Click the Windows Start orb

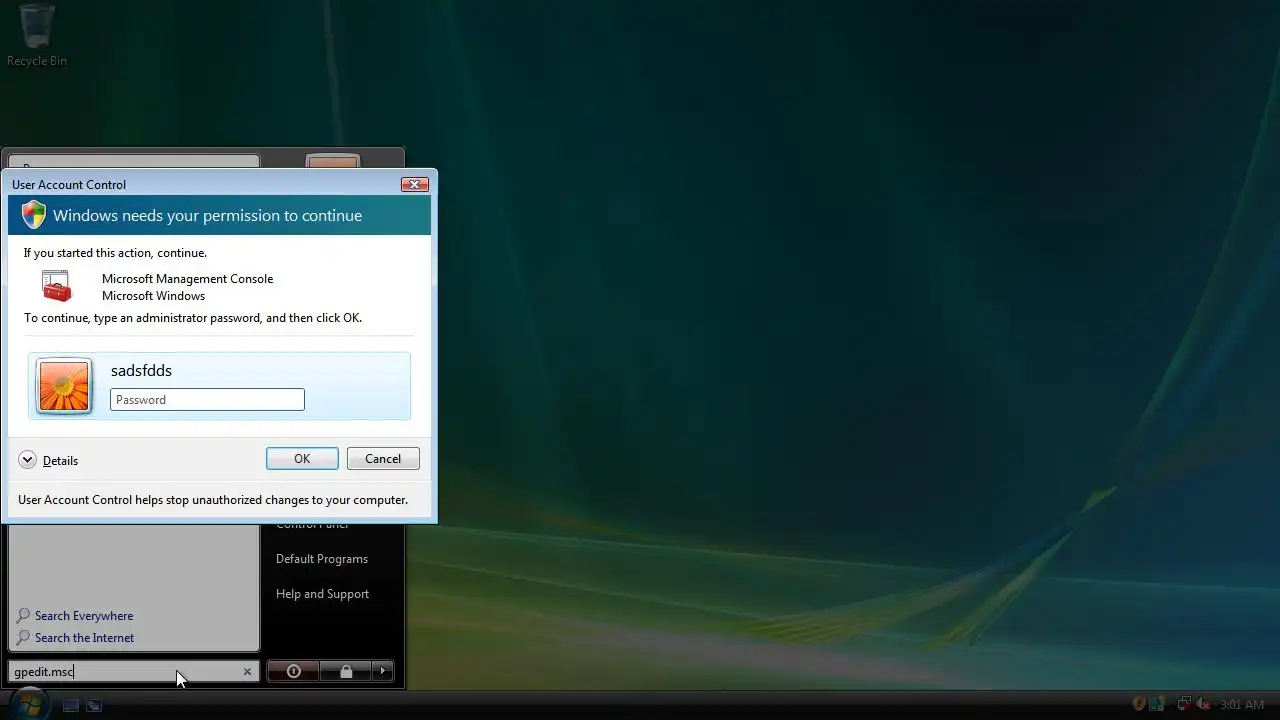[30, 704]
